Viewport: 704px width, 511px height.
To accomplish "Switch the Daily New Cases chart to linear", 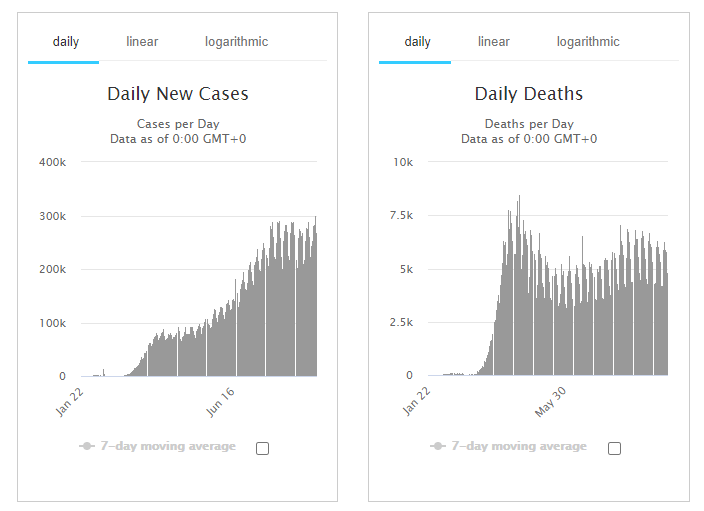I will [x=142, y=42].
